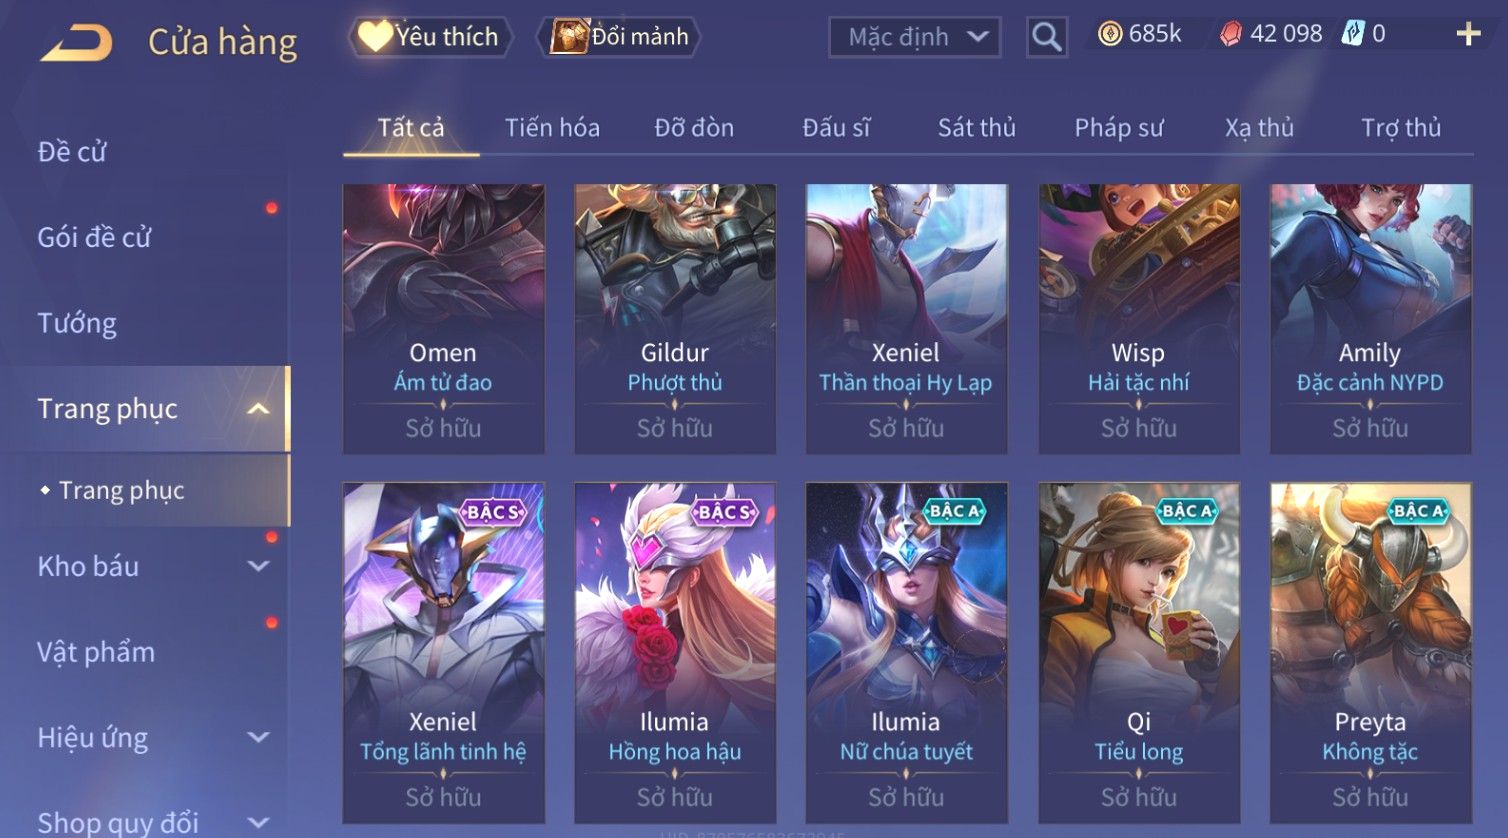Open Qi Tiểu long skin card
This screenshot has height=838, width=1508.
click(x=1139, y=653)
